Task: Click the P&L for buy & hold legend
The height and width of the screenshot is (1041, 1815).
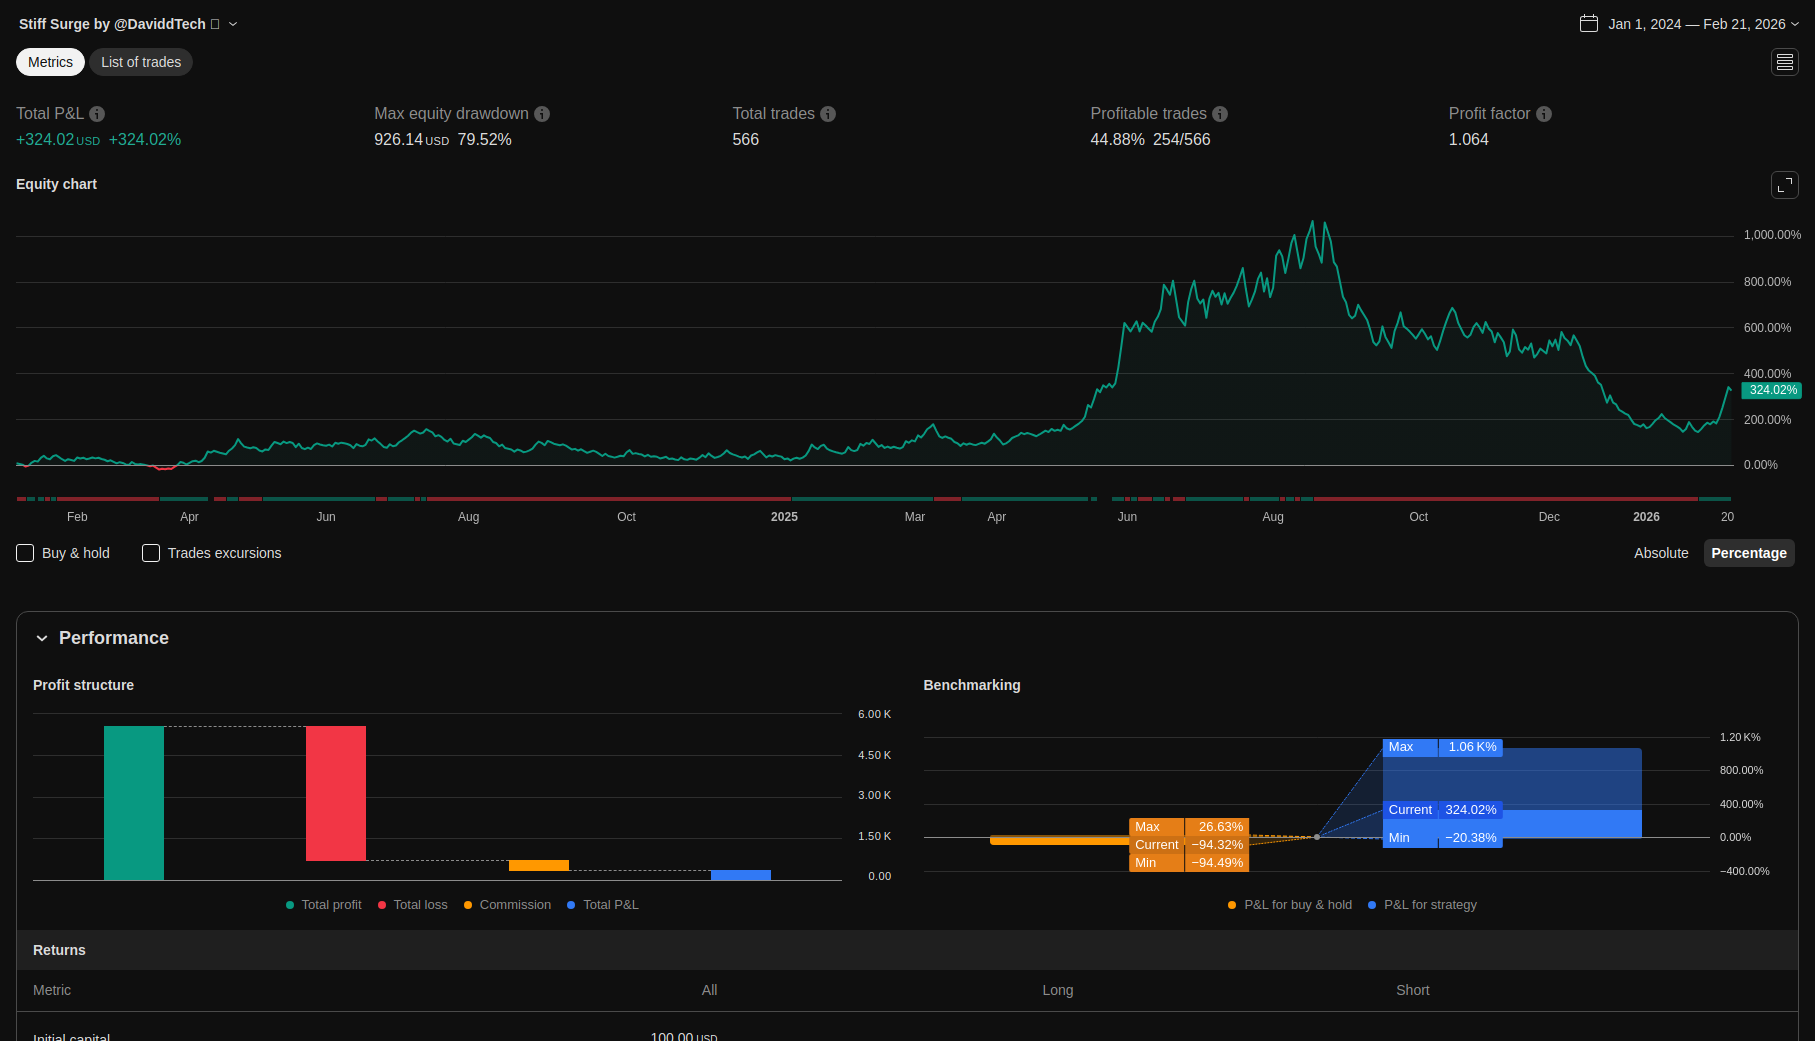Action: pyautogui.click(x=1290, y=905)
